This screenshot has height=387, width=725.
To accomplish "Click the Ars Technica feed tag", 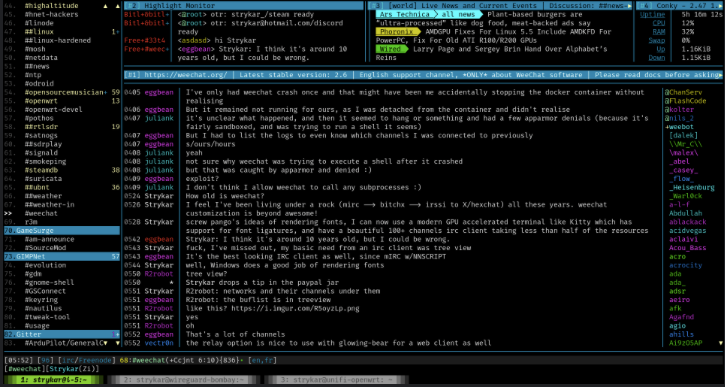I will (405, 14).
